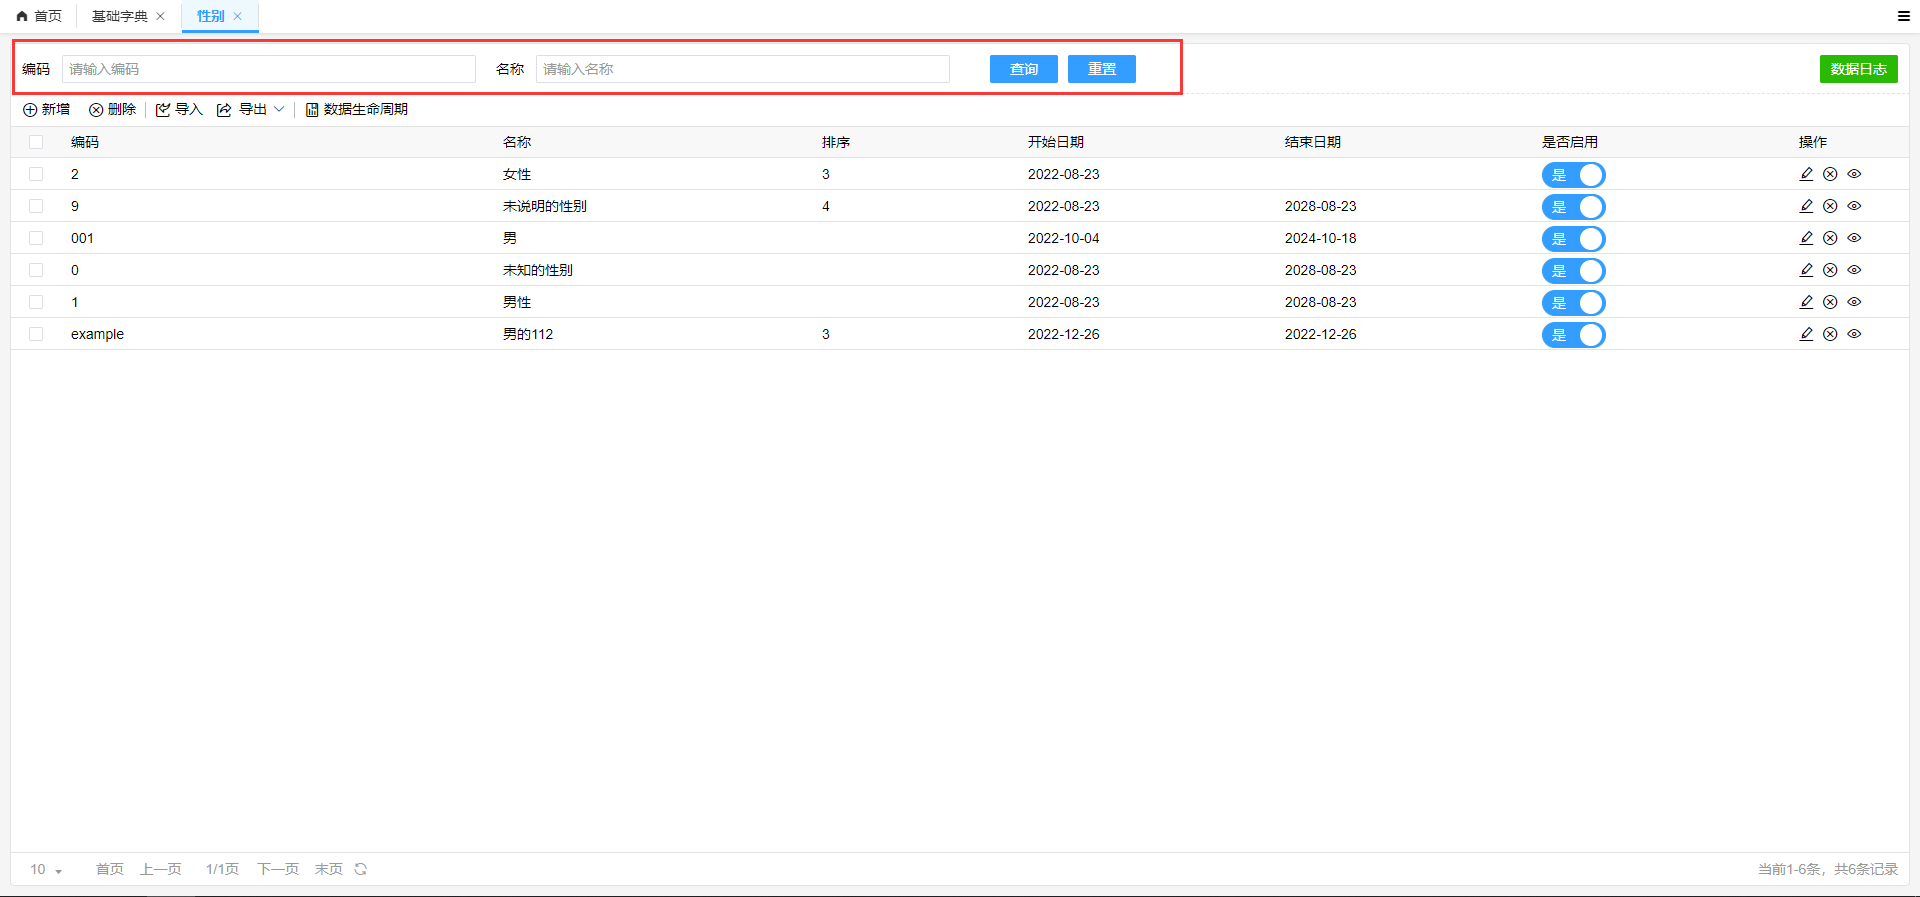Edit the 未说明的性别 row with pencil icon
Image resolution: width=1920 pixels, height=897 pixels.
pos(1806,206)
